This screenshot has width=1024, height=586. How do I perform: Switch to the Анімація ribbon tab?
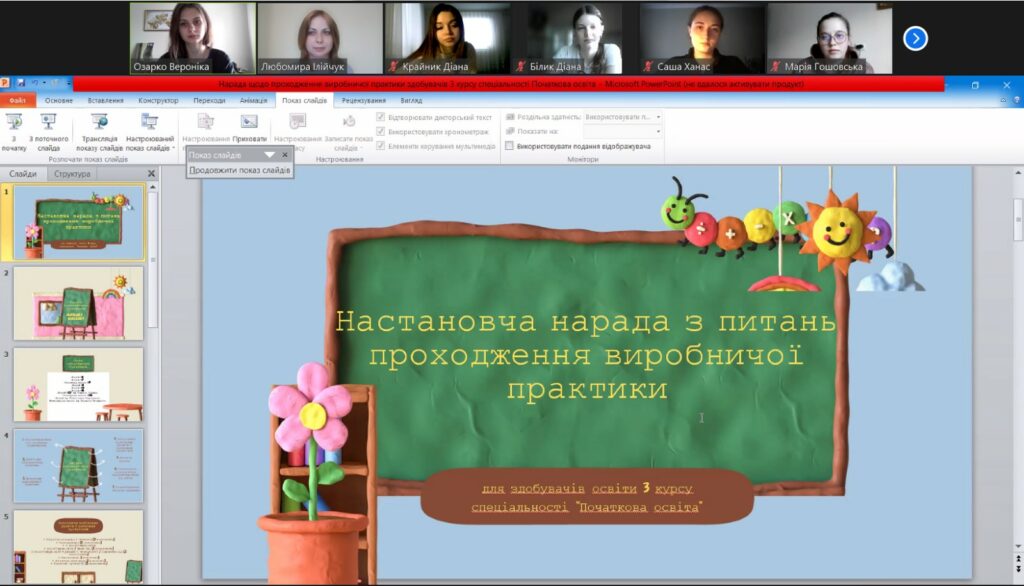[x=253, y=100]
